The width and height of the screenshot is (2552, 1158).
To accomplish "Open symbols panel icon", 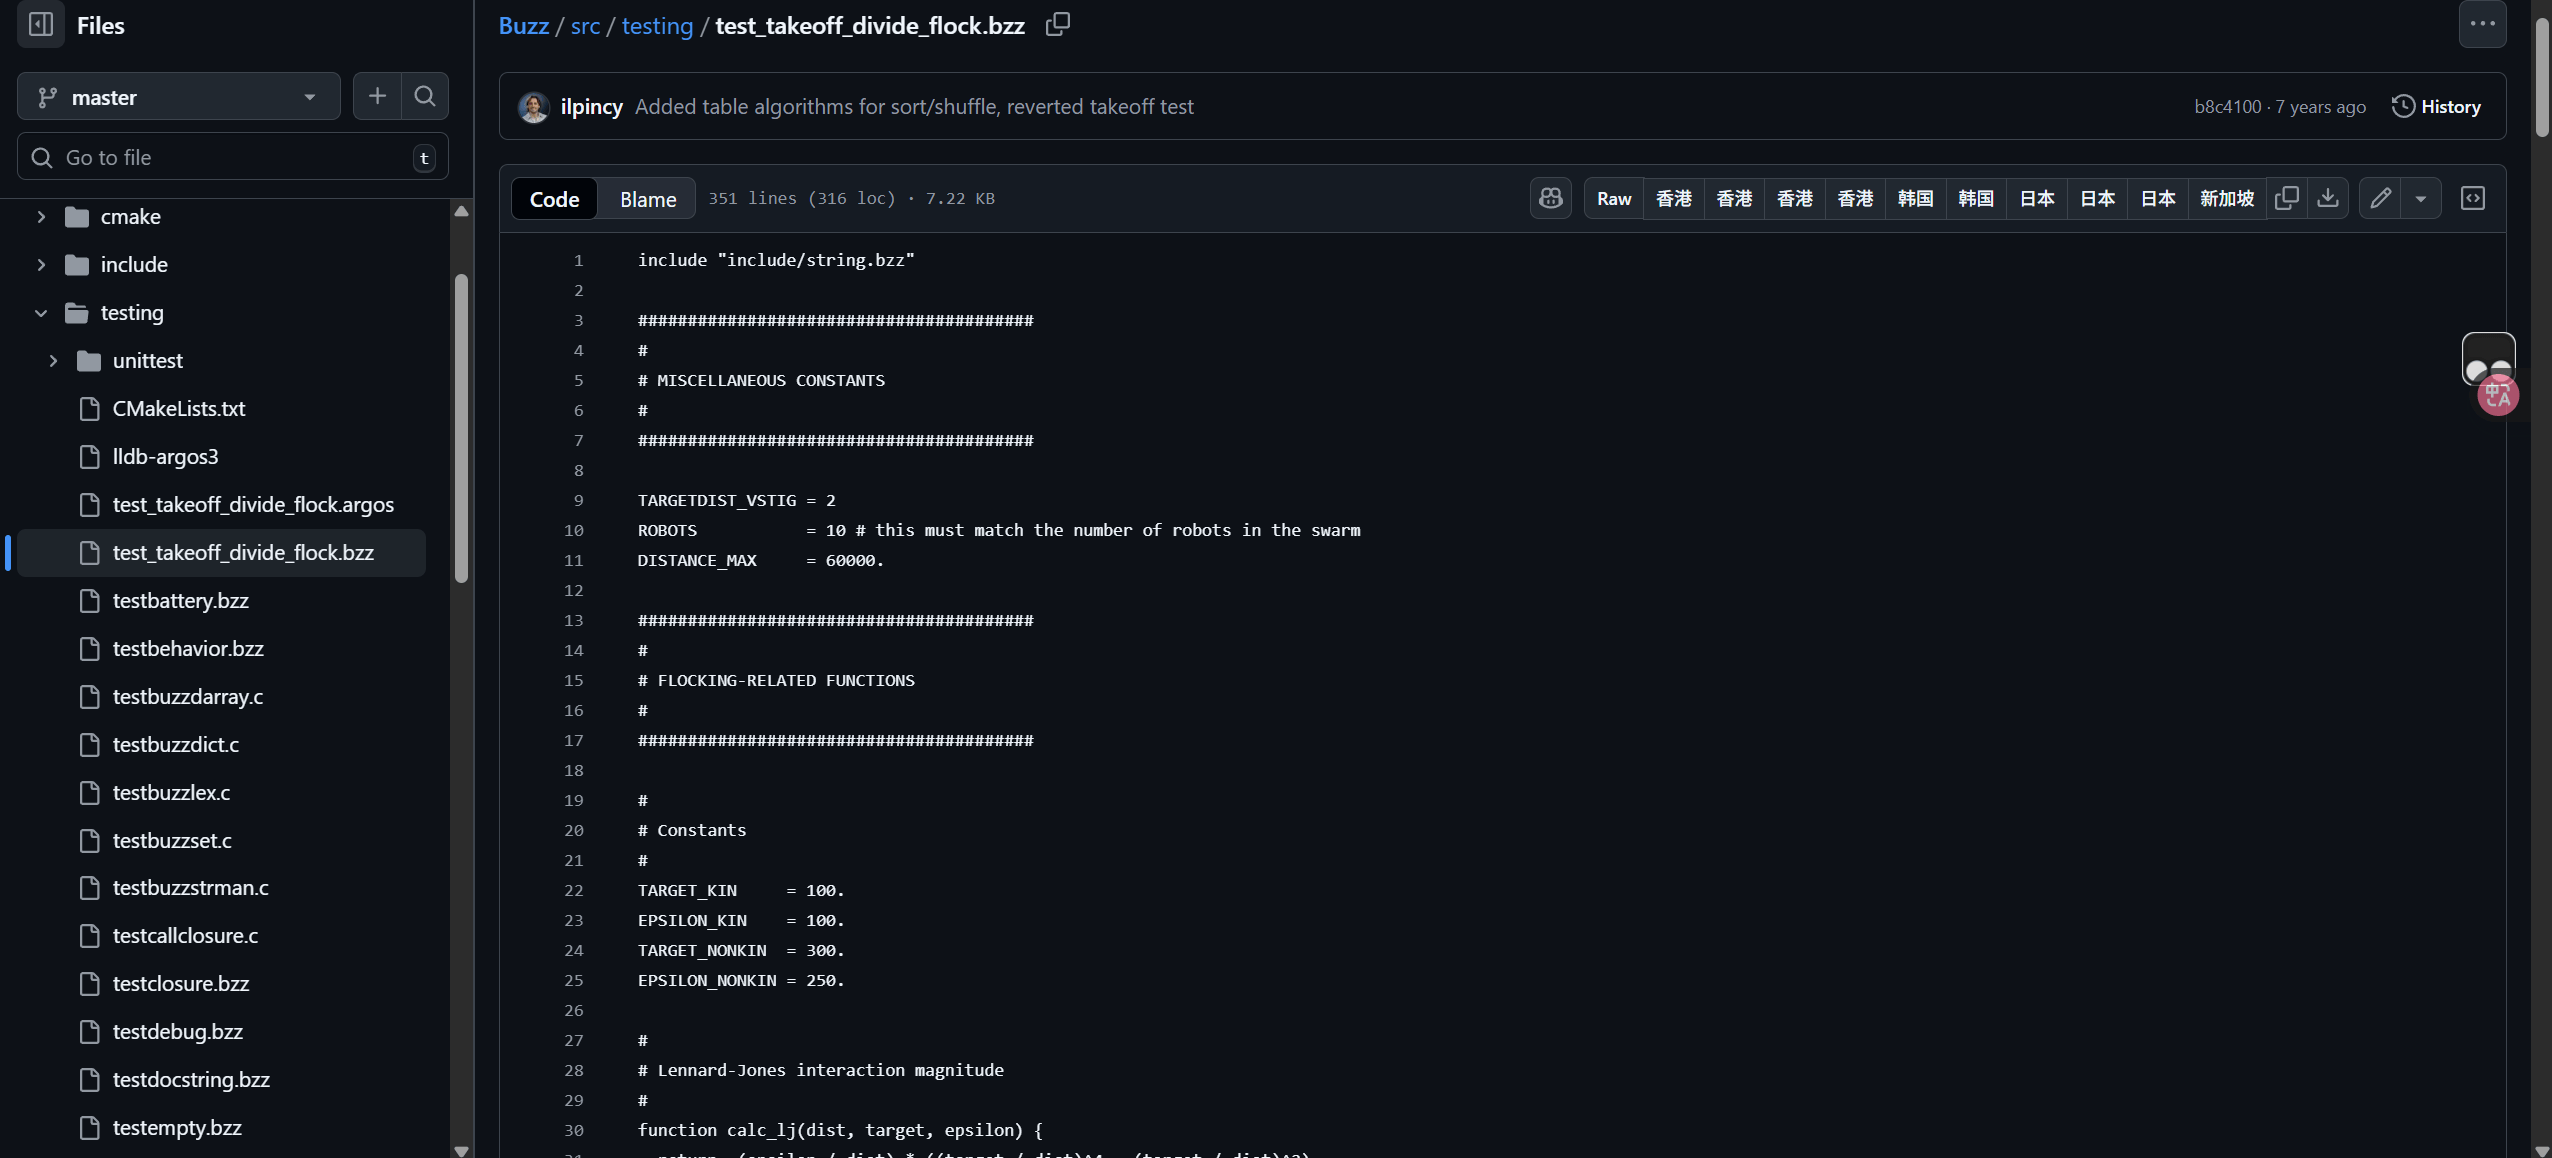I will [2473, 198].
